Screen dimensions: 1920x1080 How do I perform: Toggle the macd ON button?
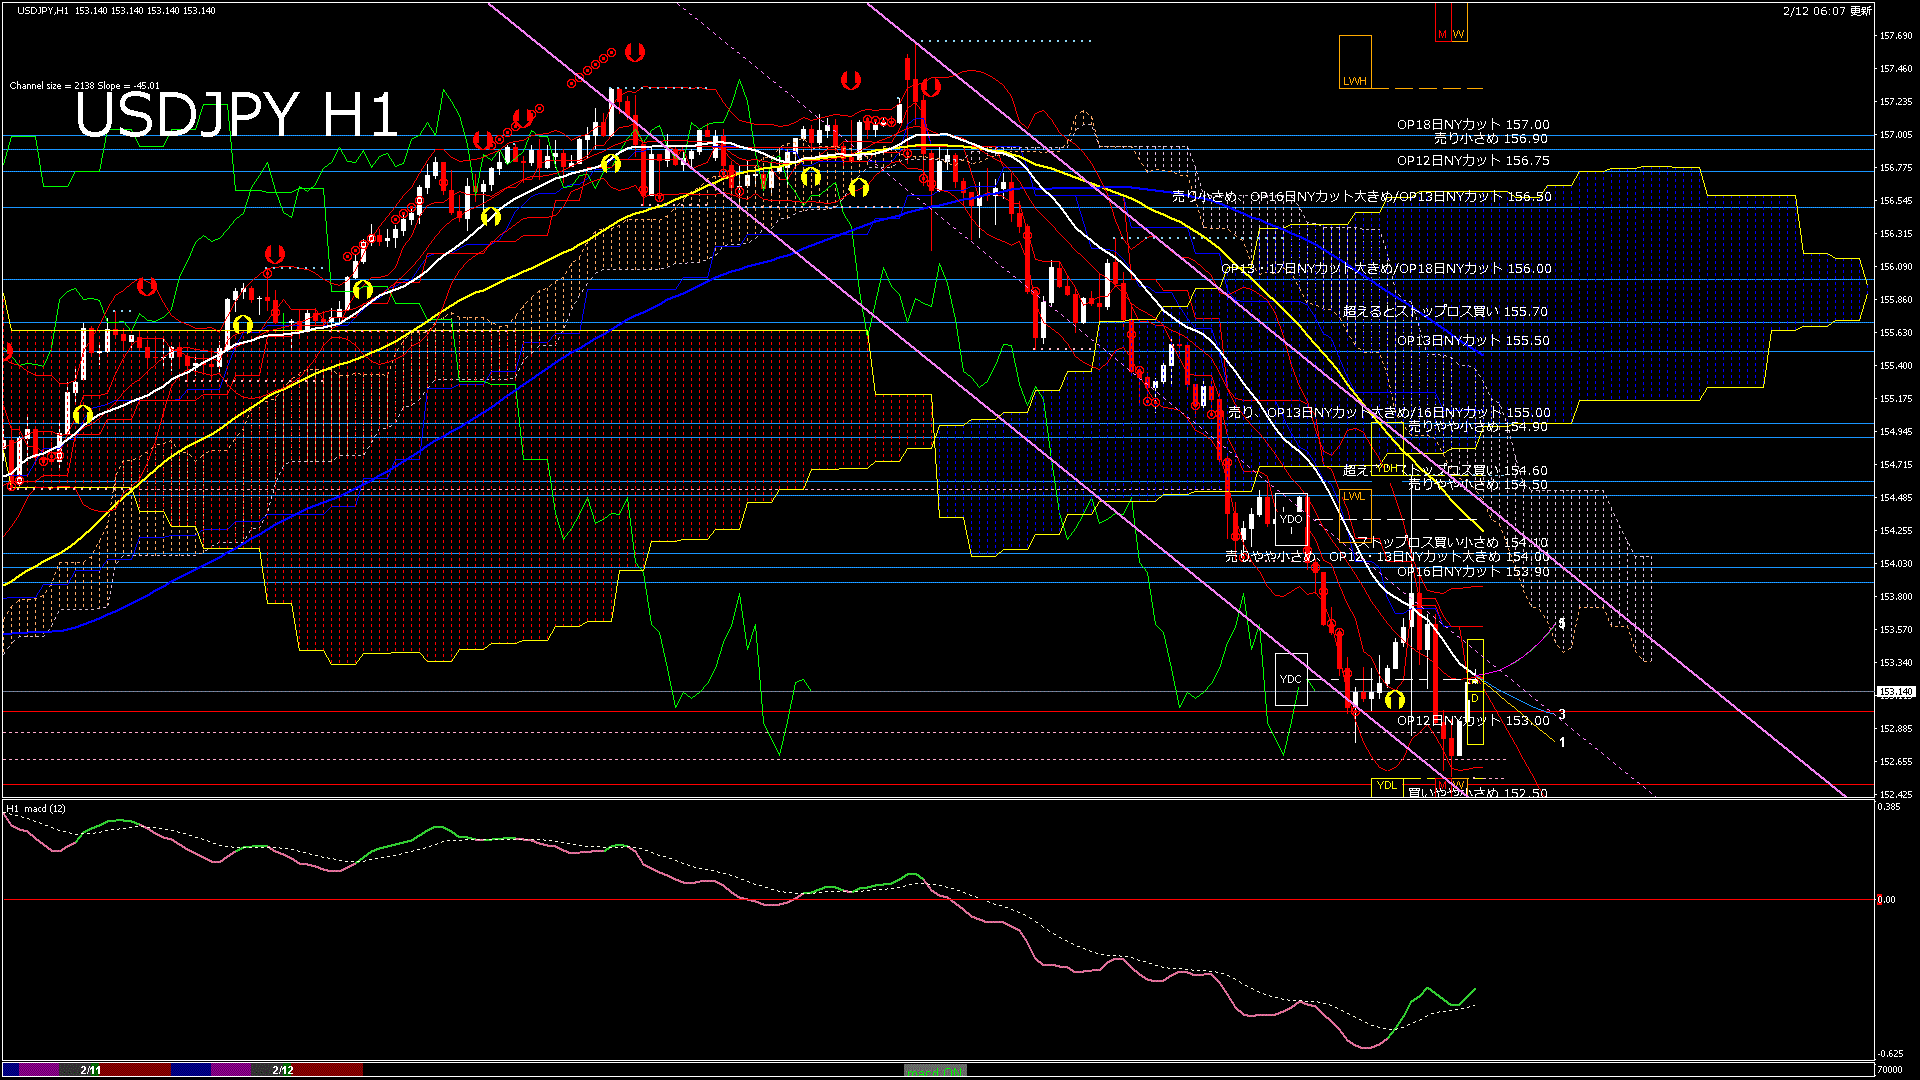tap(935, 1071)
